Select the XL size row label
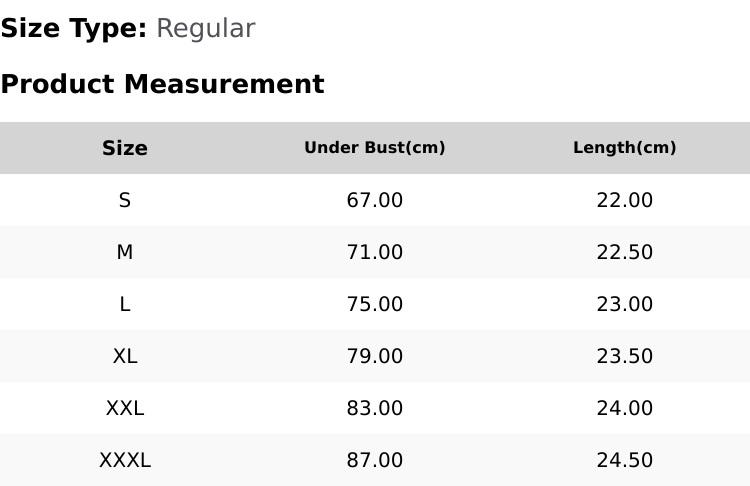The height and width of the screenshot is (486, 750). (125, 356)
